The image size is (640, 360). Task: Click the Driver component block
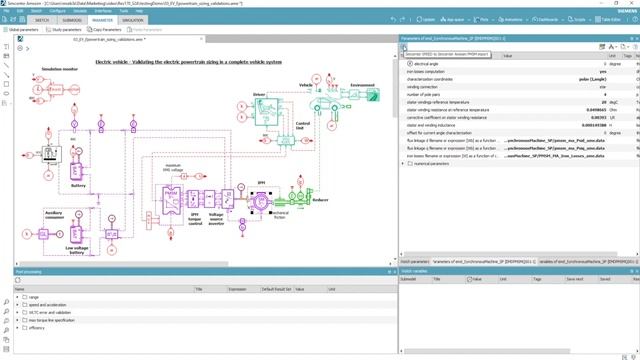tap(267, 111)
